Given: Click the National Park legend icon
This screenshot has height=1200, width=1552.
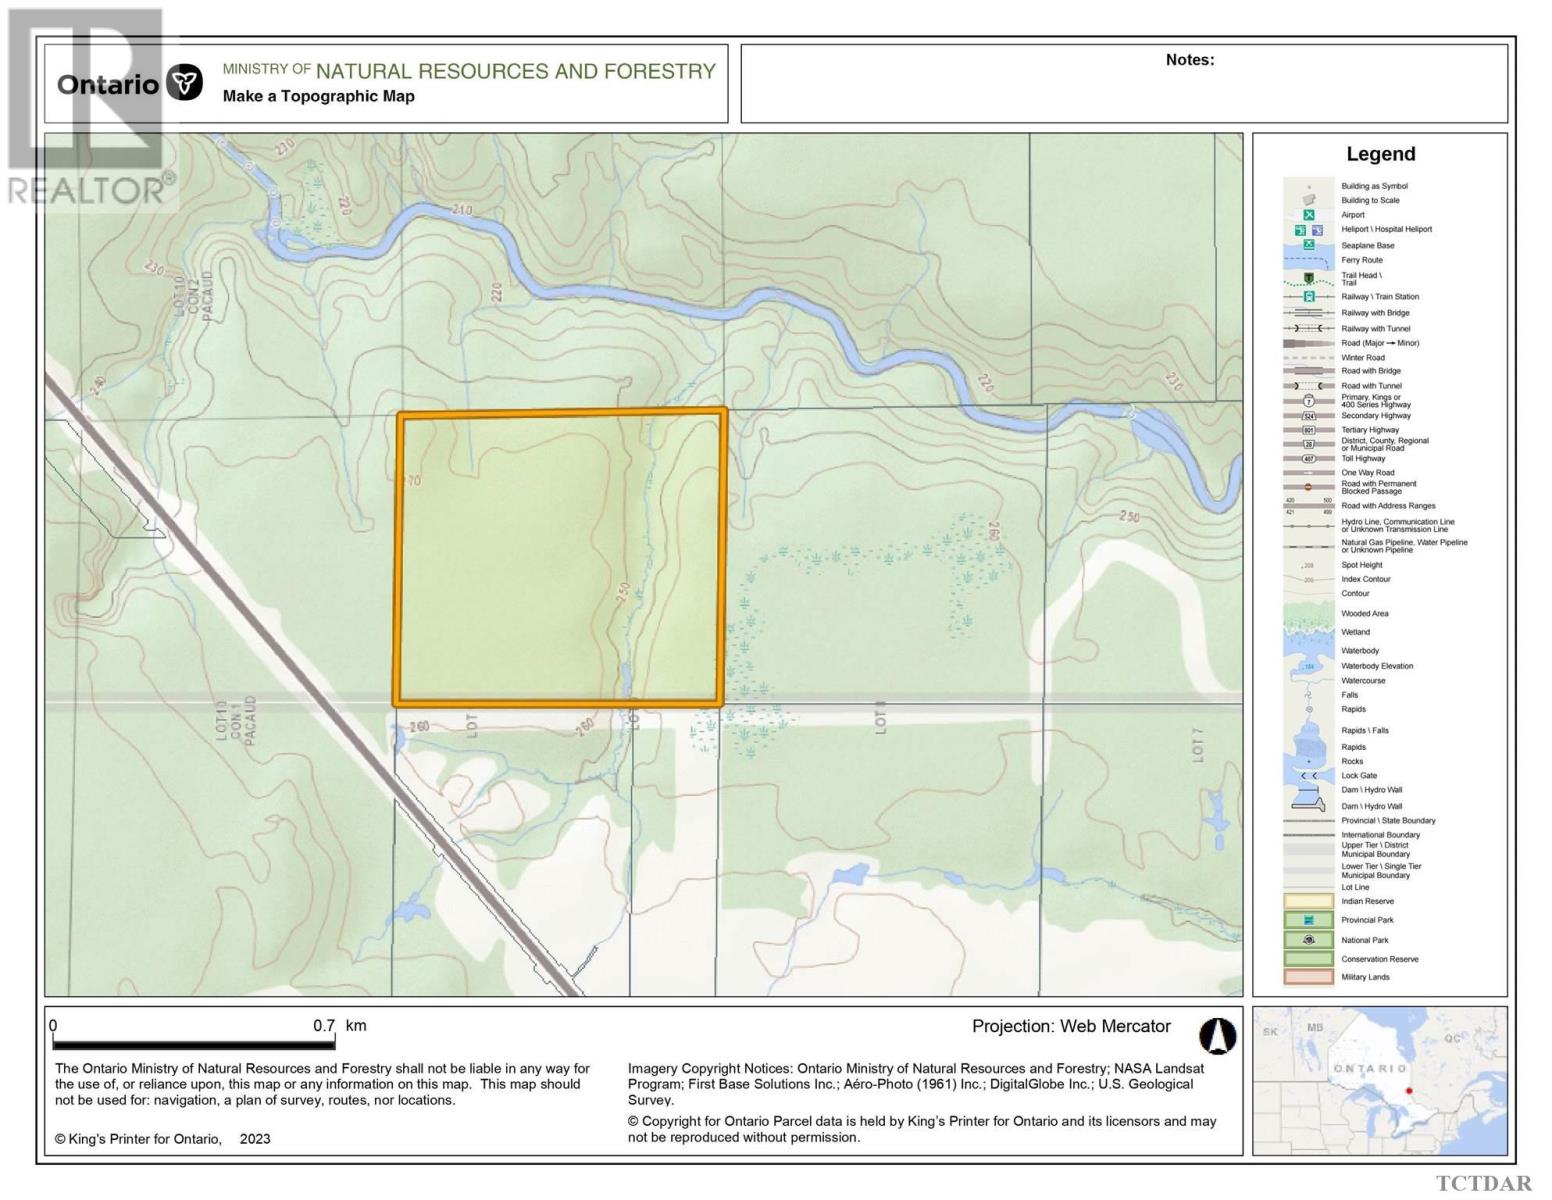Looking at the screenshot, I should click(1306, 940).
